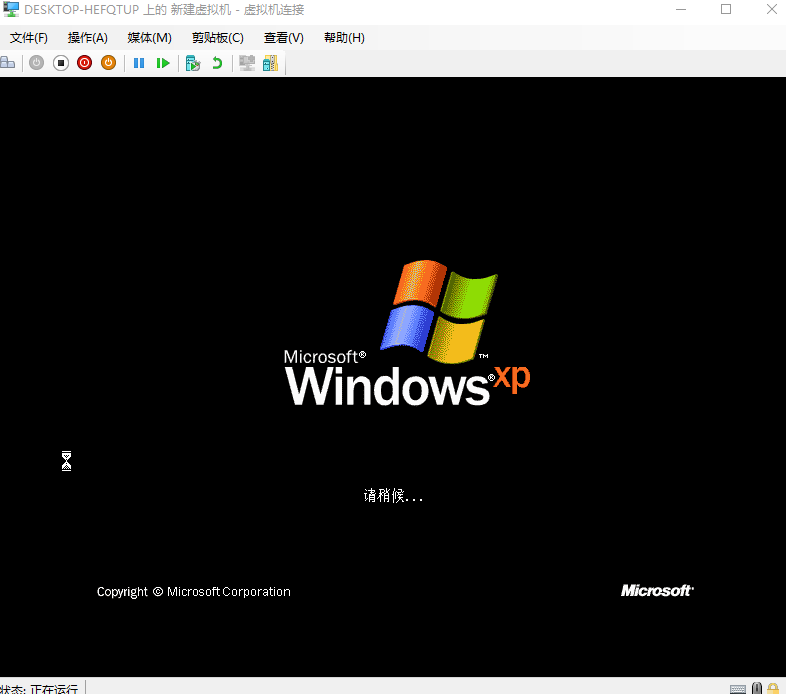Revert the VM with the green undo arrow
The height and width of the screenshot is (694, 786).
pos(217,63)
